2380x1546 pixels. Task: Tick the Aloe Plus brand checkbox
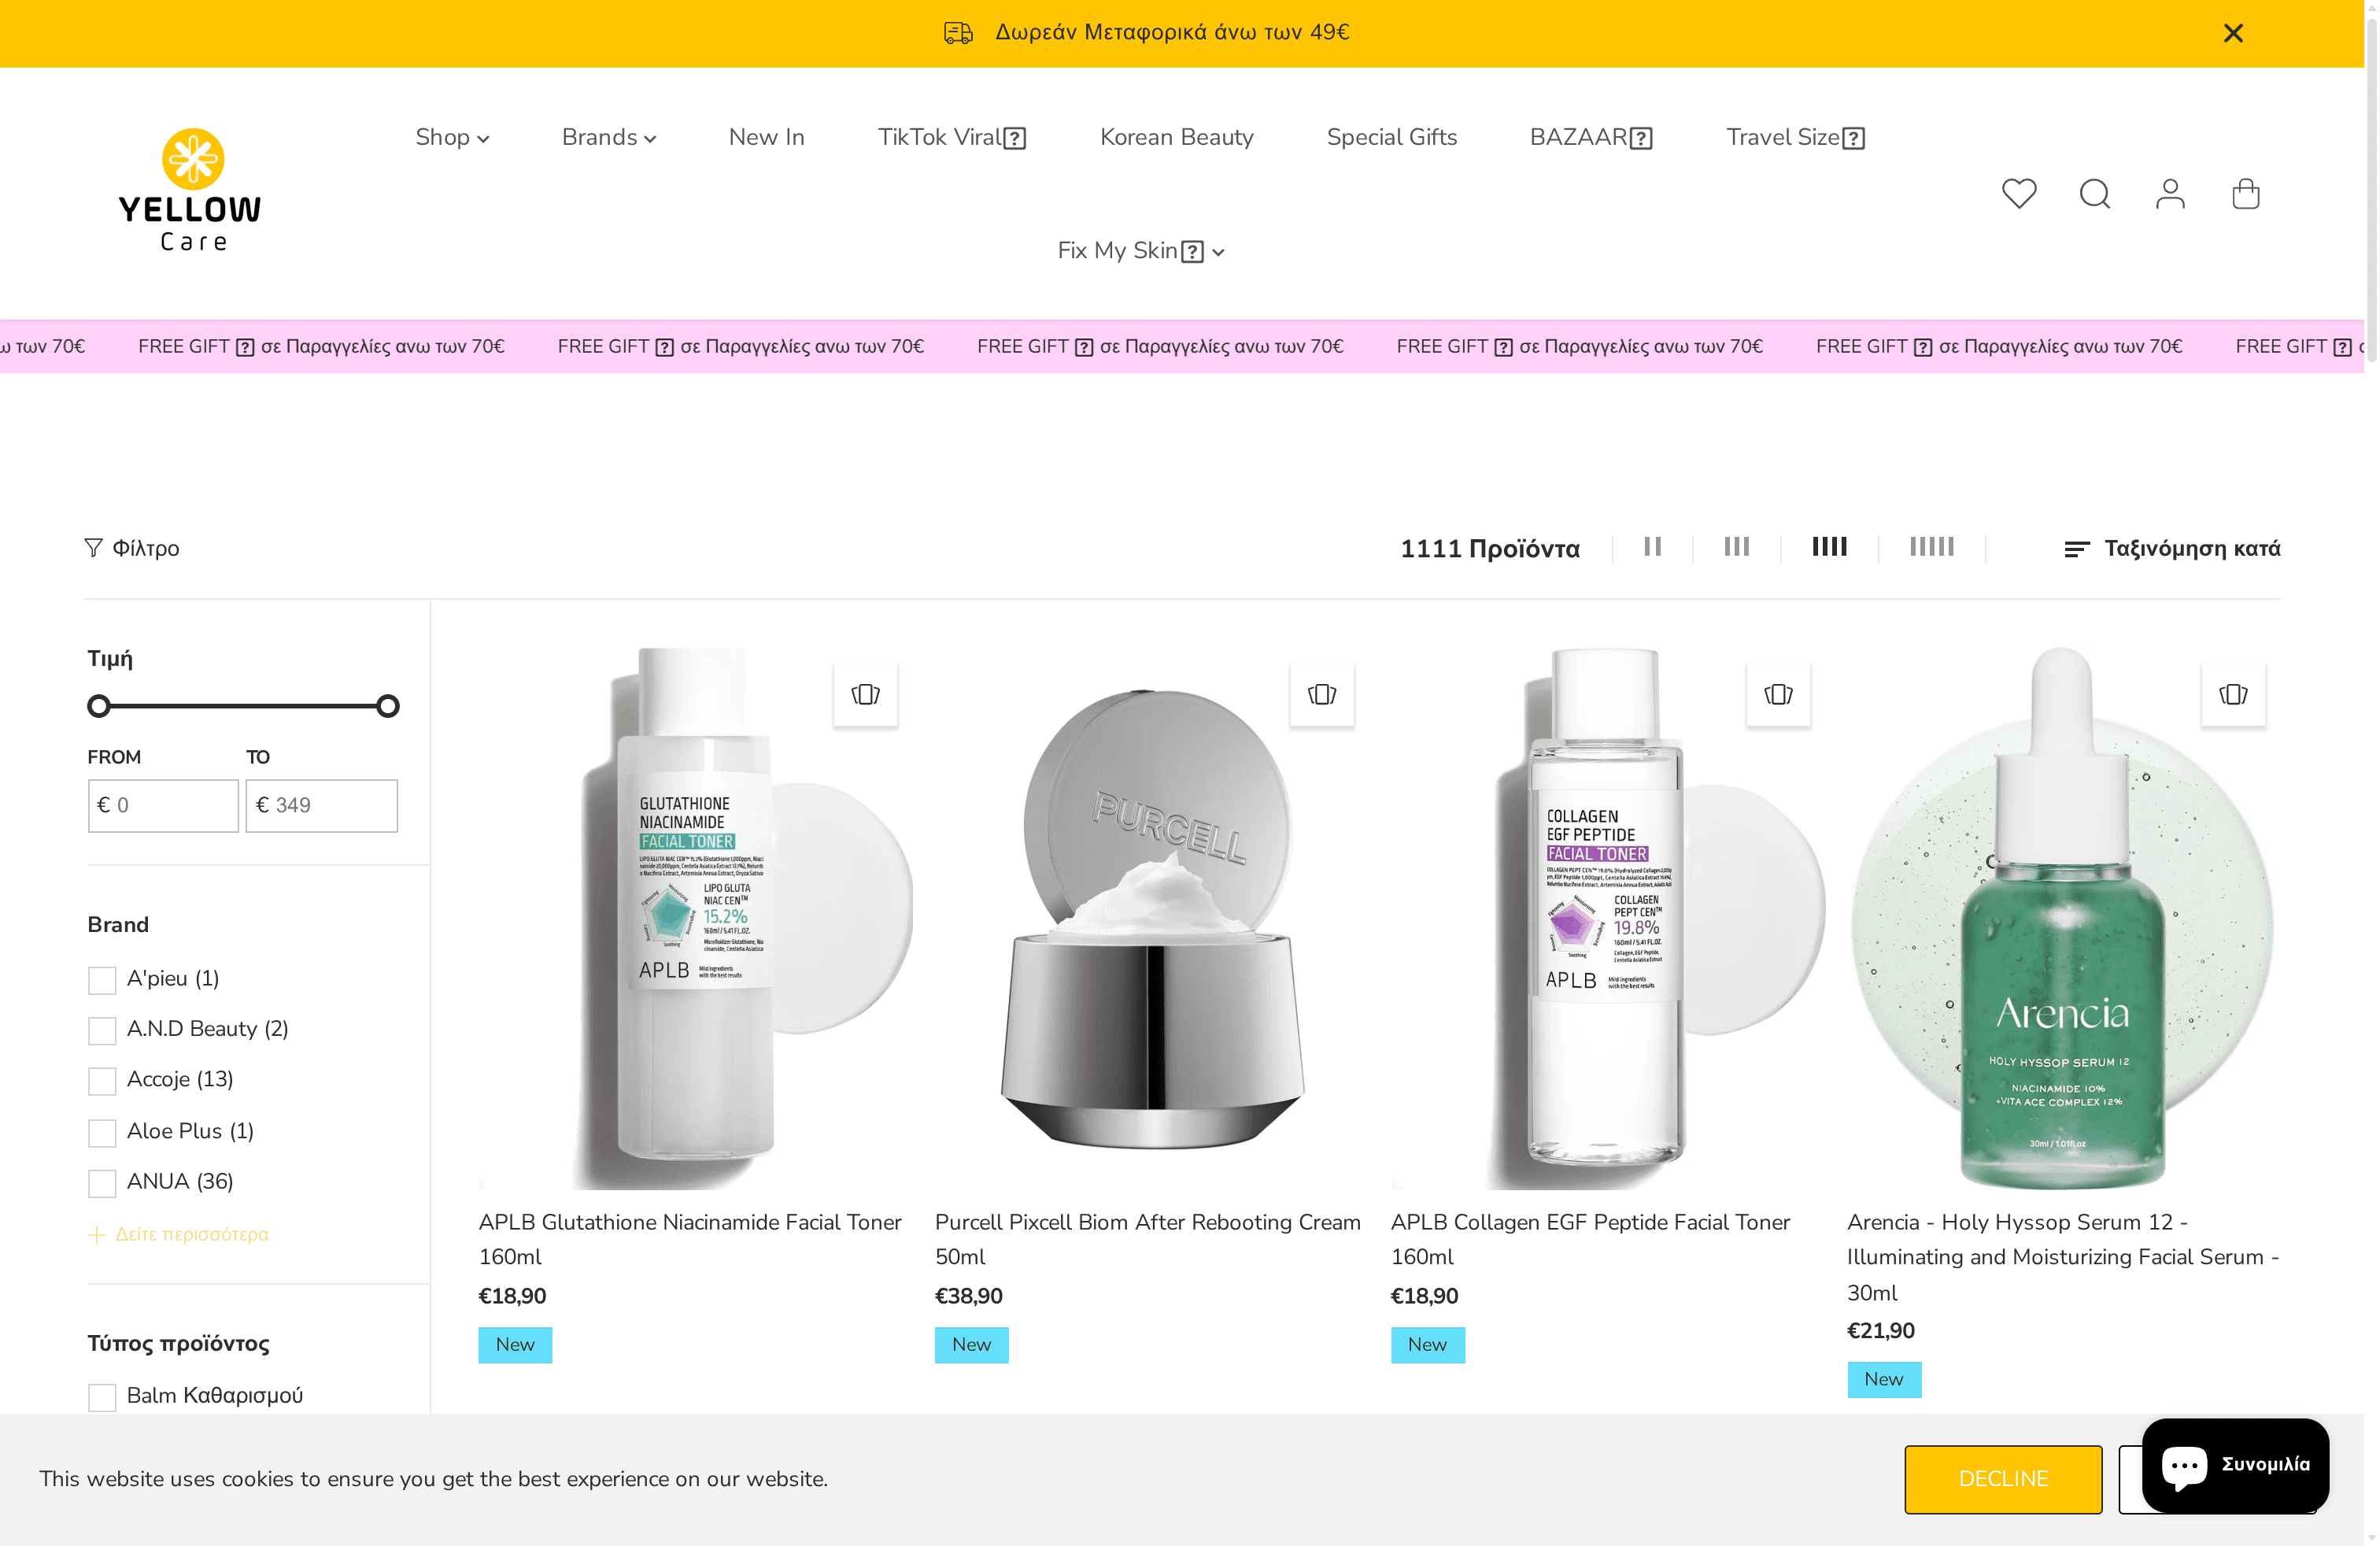102,1133
